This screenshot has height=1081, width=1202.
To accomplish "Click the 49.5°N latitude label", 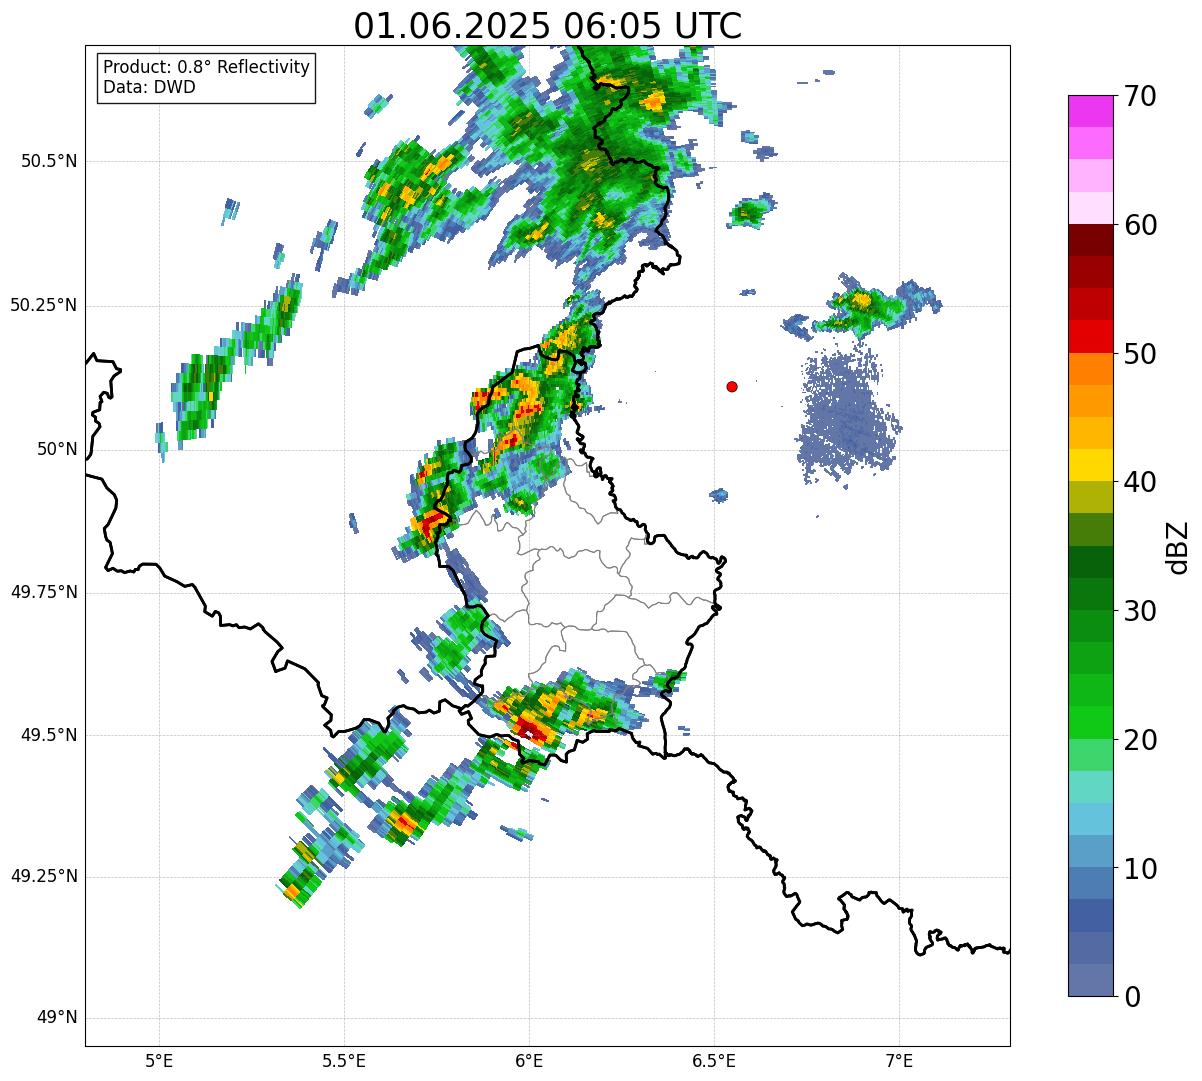I will pos(49,735).
